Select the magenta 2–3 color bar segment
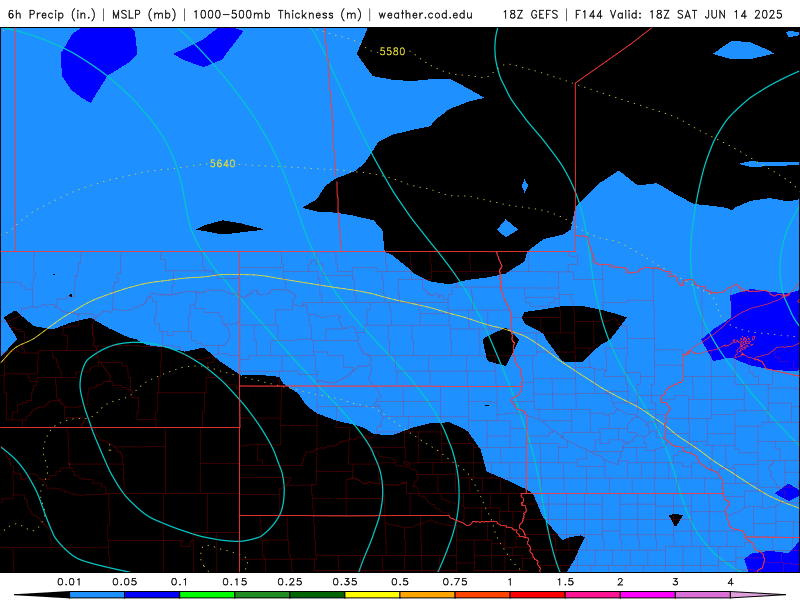Screen dimensions: 800x600 (648, 595)
